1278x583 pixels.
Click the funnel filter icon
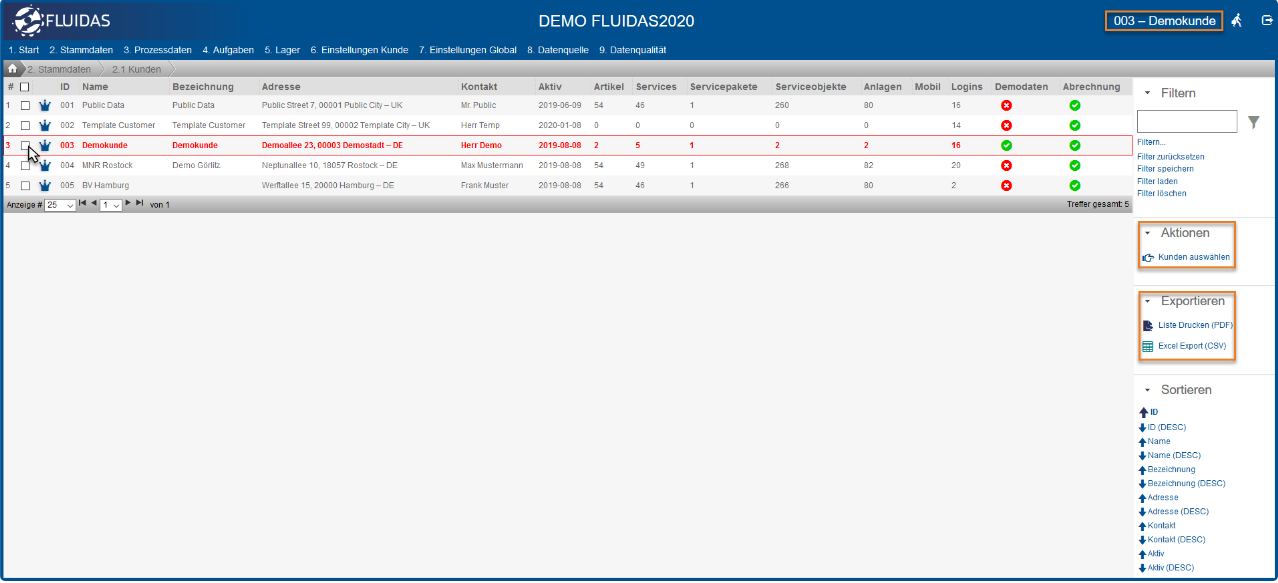tap(1254, 122)
